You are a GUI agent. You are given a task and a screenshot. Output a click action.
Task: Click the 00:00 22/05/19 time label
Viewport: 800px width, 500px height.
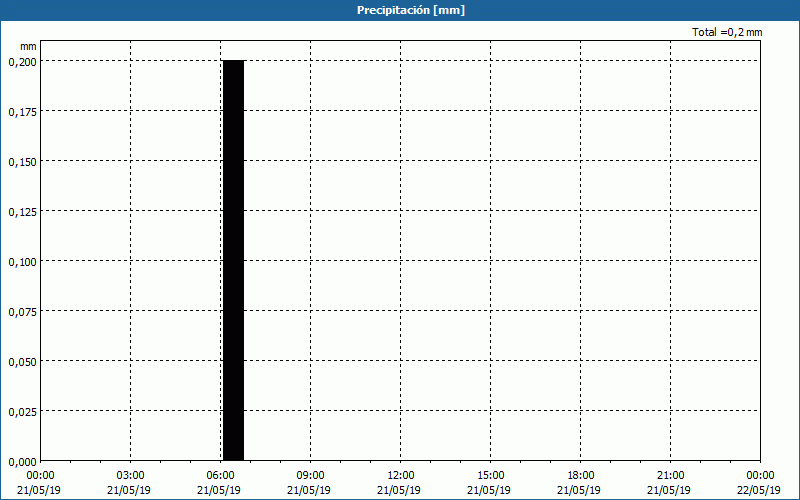(759, 483)
